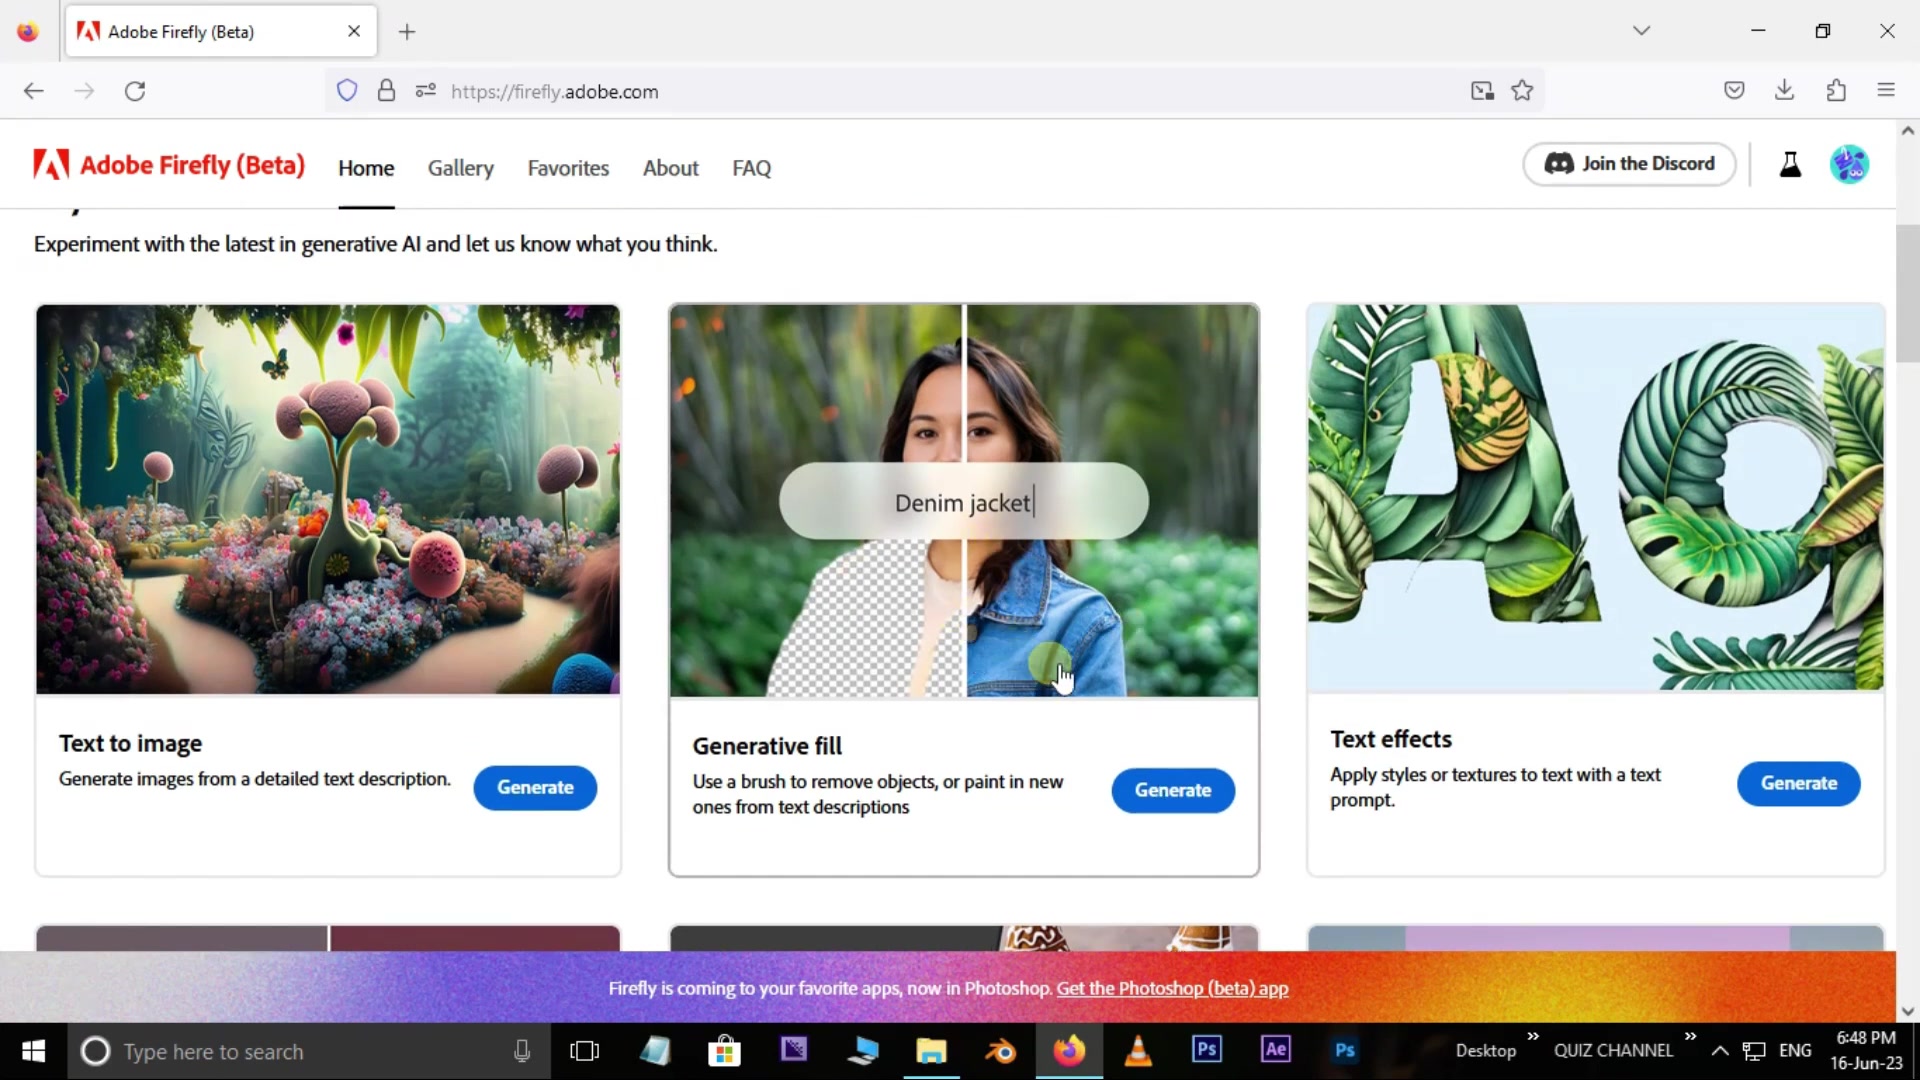Click the browser back arrow
1920x1080 pixels.
tap(34, 91)
